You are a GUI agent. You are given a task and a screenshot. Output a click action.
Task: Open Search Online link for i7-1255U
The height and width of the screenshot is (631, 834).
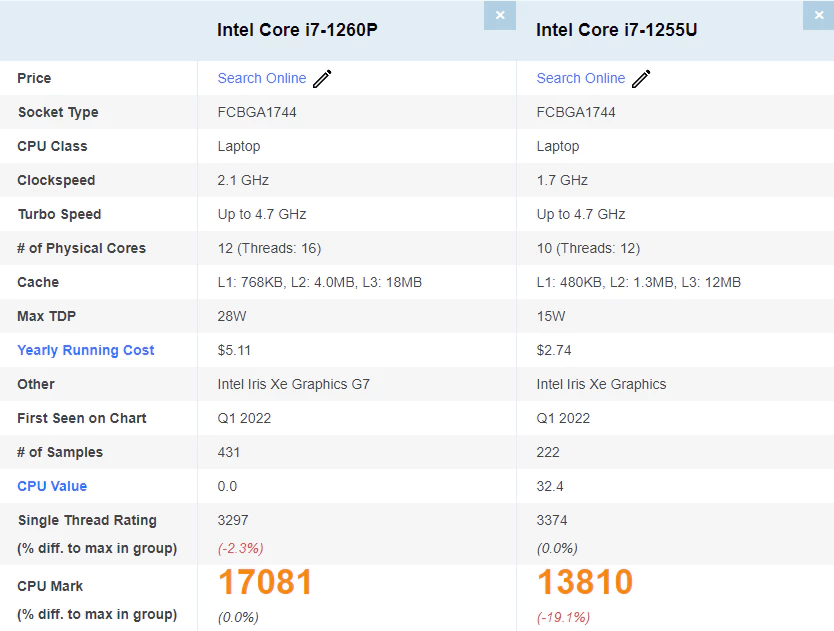[581, 78]
